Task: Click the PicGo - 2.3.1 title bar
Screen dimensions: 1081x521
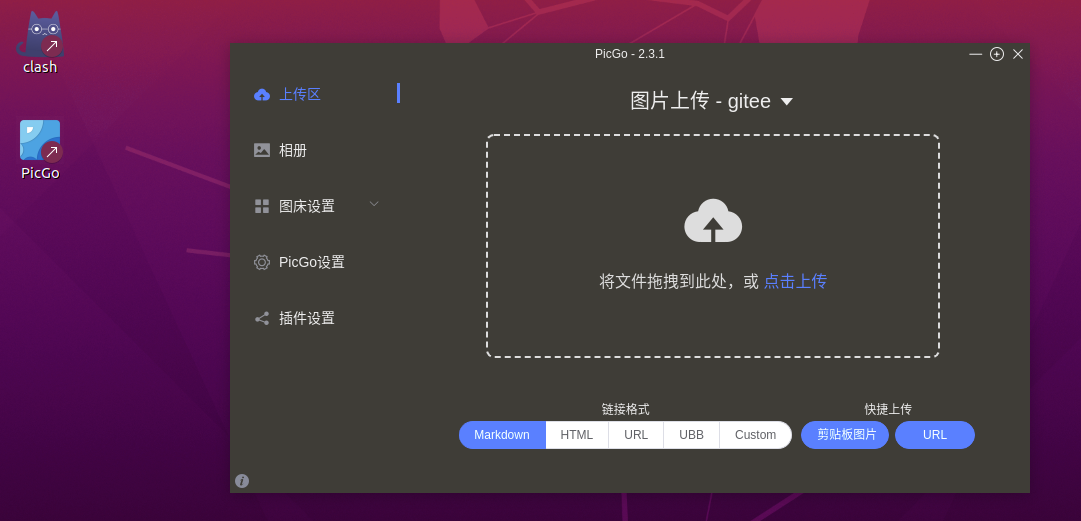Action: pos(630,54)
